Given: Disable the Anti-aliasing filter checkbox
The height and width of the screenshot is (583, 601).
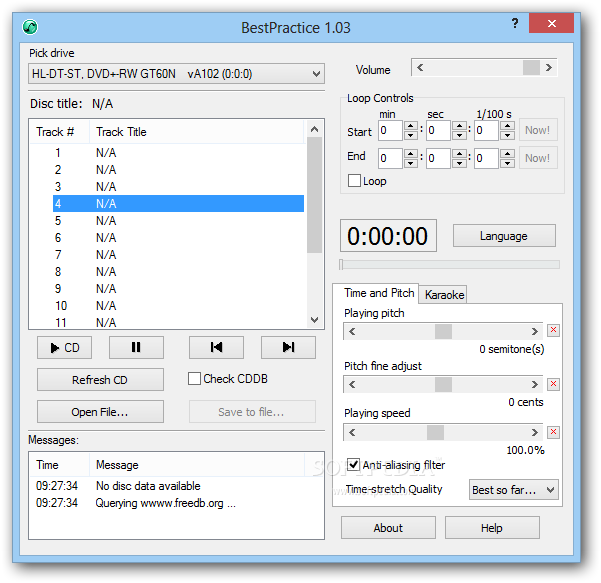Looking at the screenshot, I should pyautogui.click(x=353, y=465).
